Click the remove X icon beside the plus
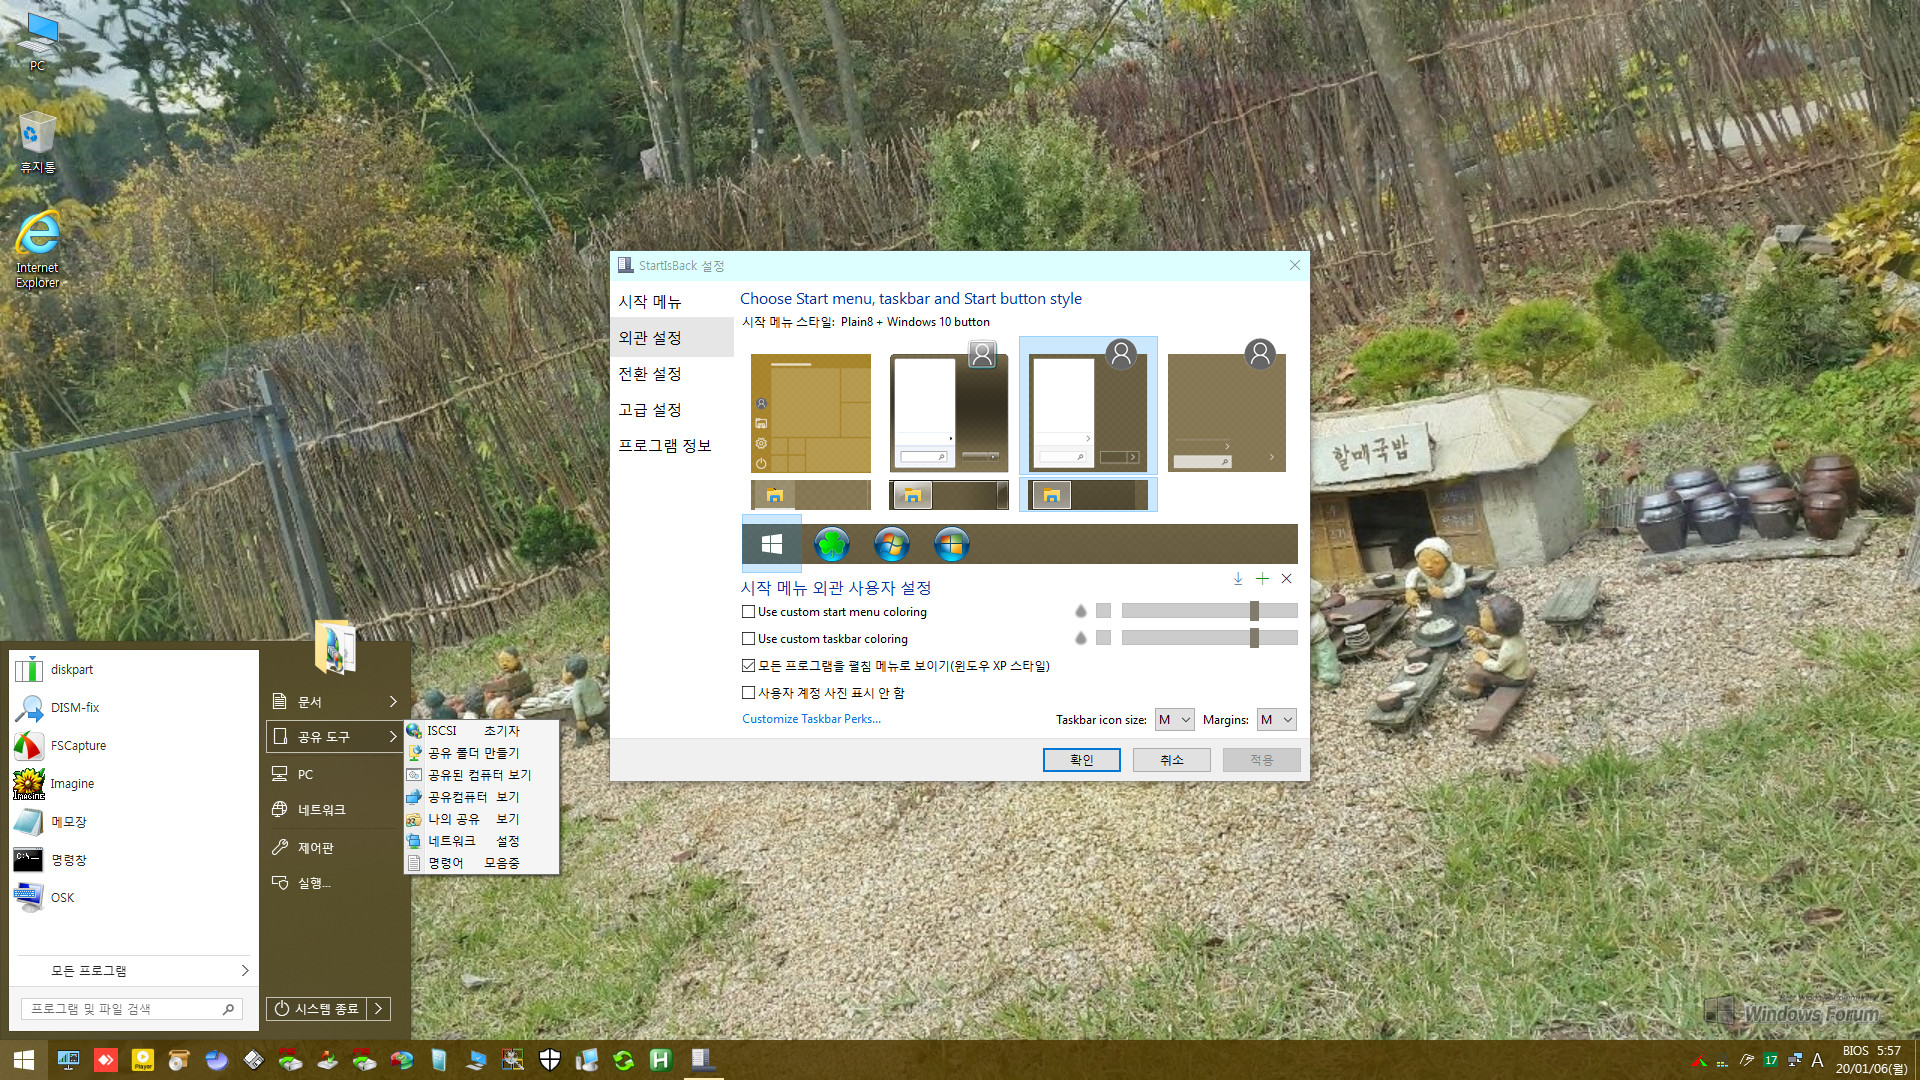The image size is (1920, 1080). 1287,579
